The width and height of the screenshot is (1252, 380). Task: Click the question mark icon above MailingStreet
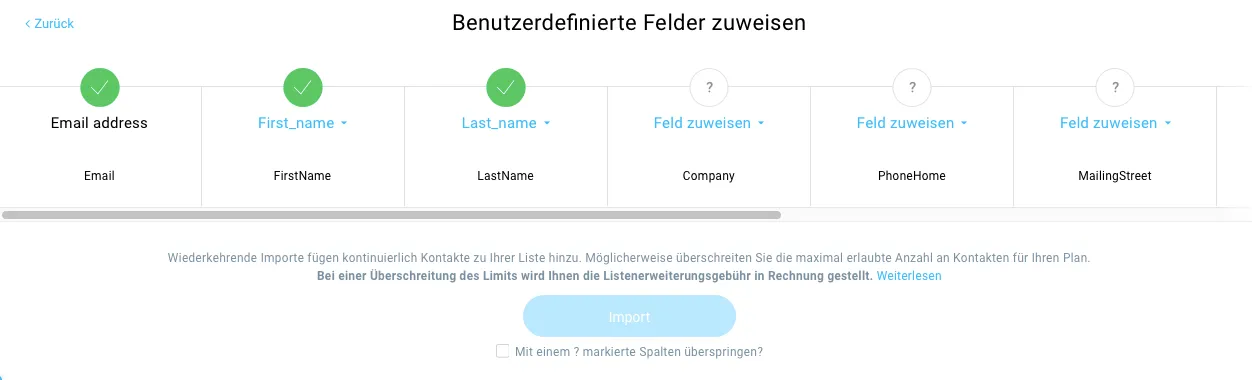[1115, 87]
